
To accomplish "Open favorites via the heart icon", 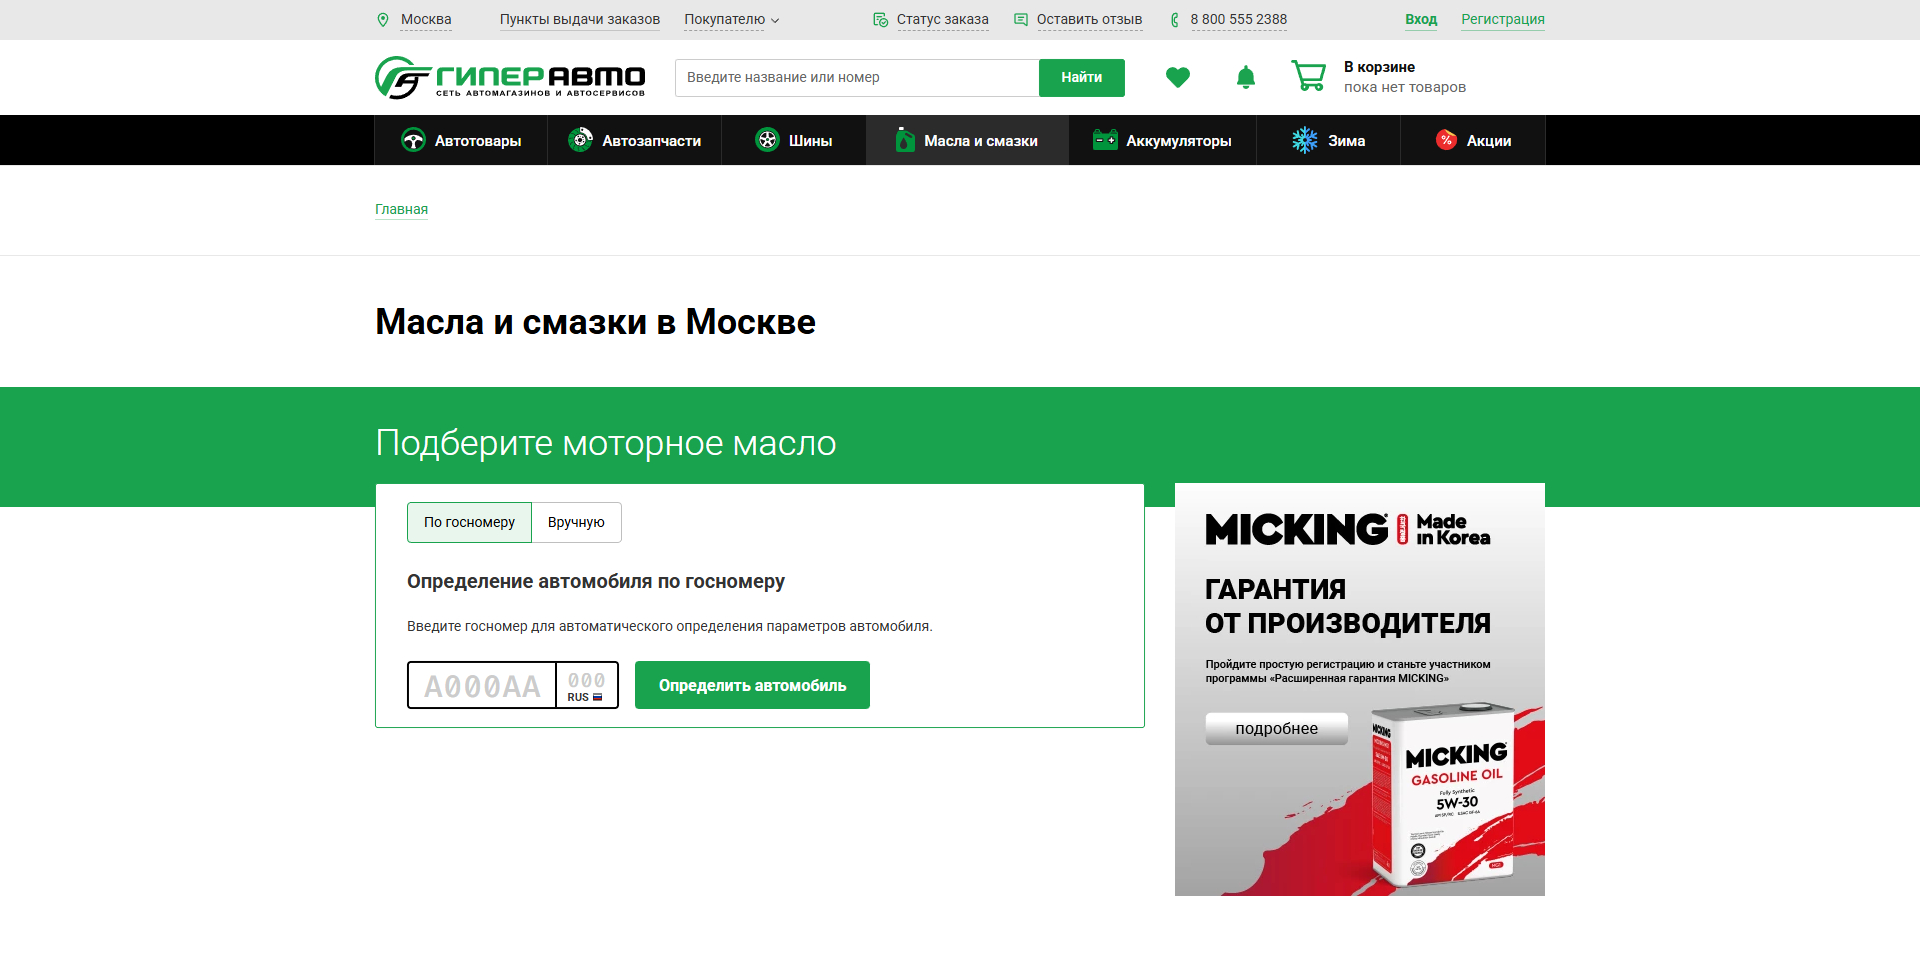I will [1178, 77].
